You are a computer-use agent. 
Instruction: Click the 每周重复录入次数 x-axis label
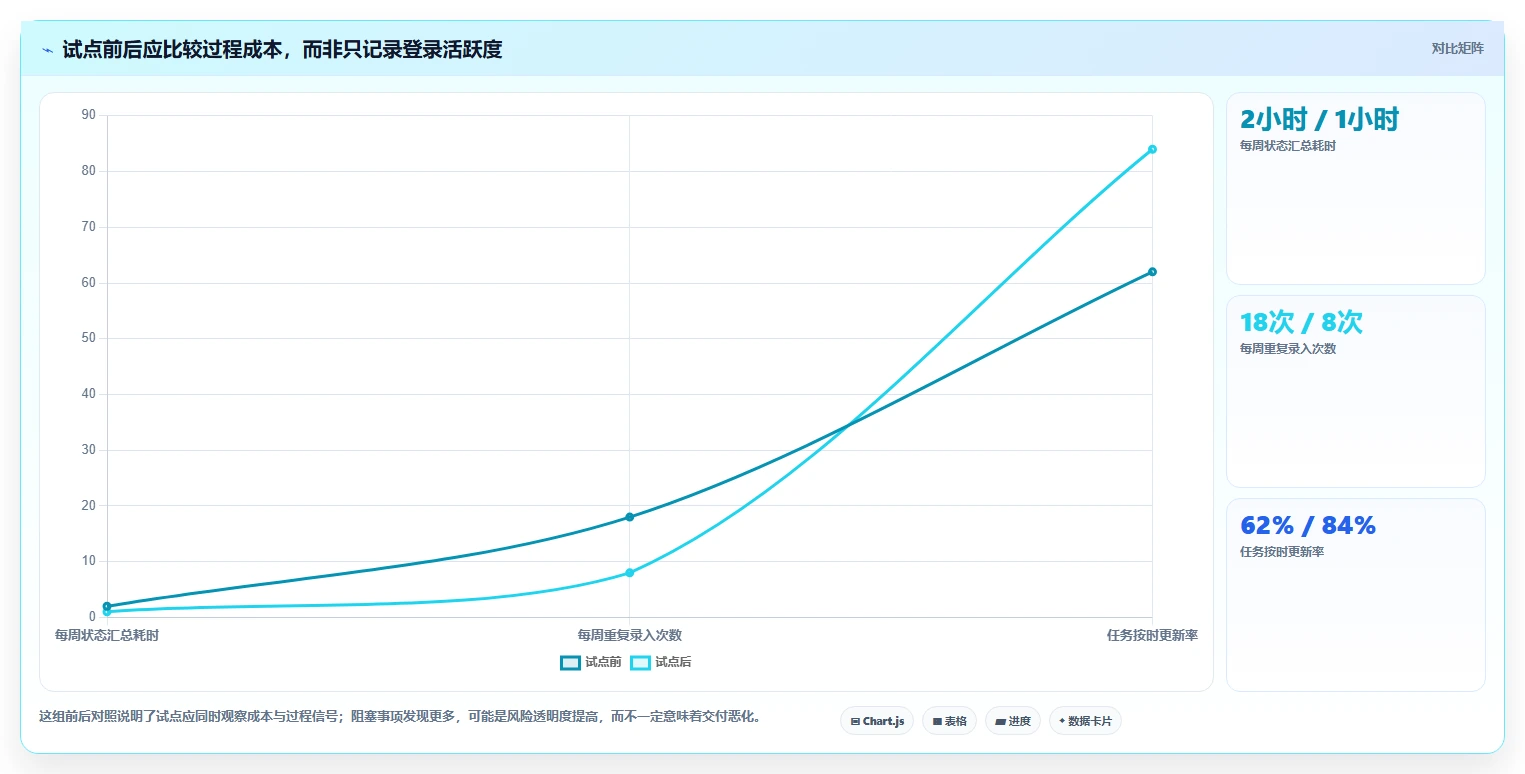(629, 635)
